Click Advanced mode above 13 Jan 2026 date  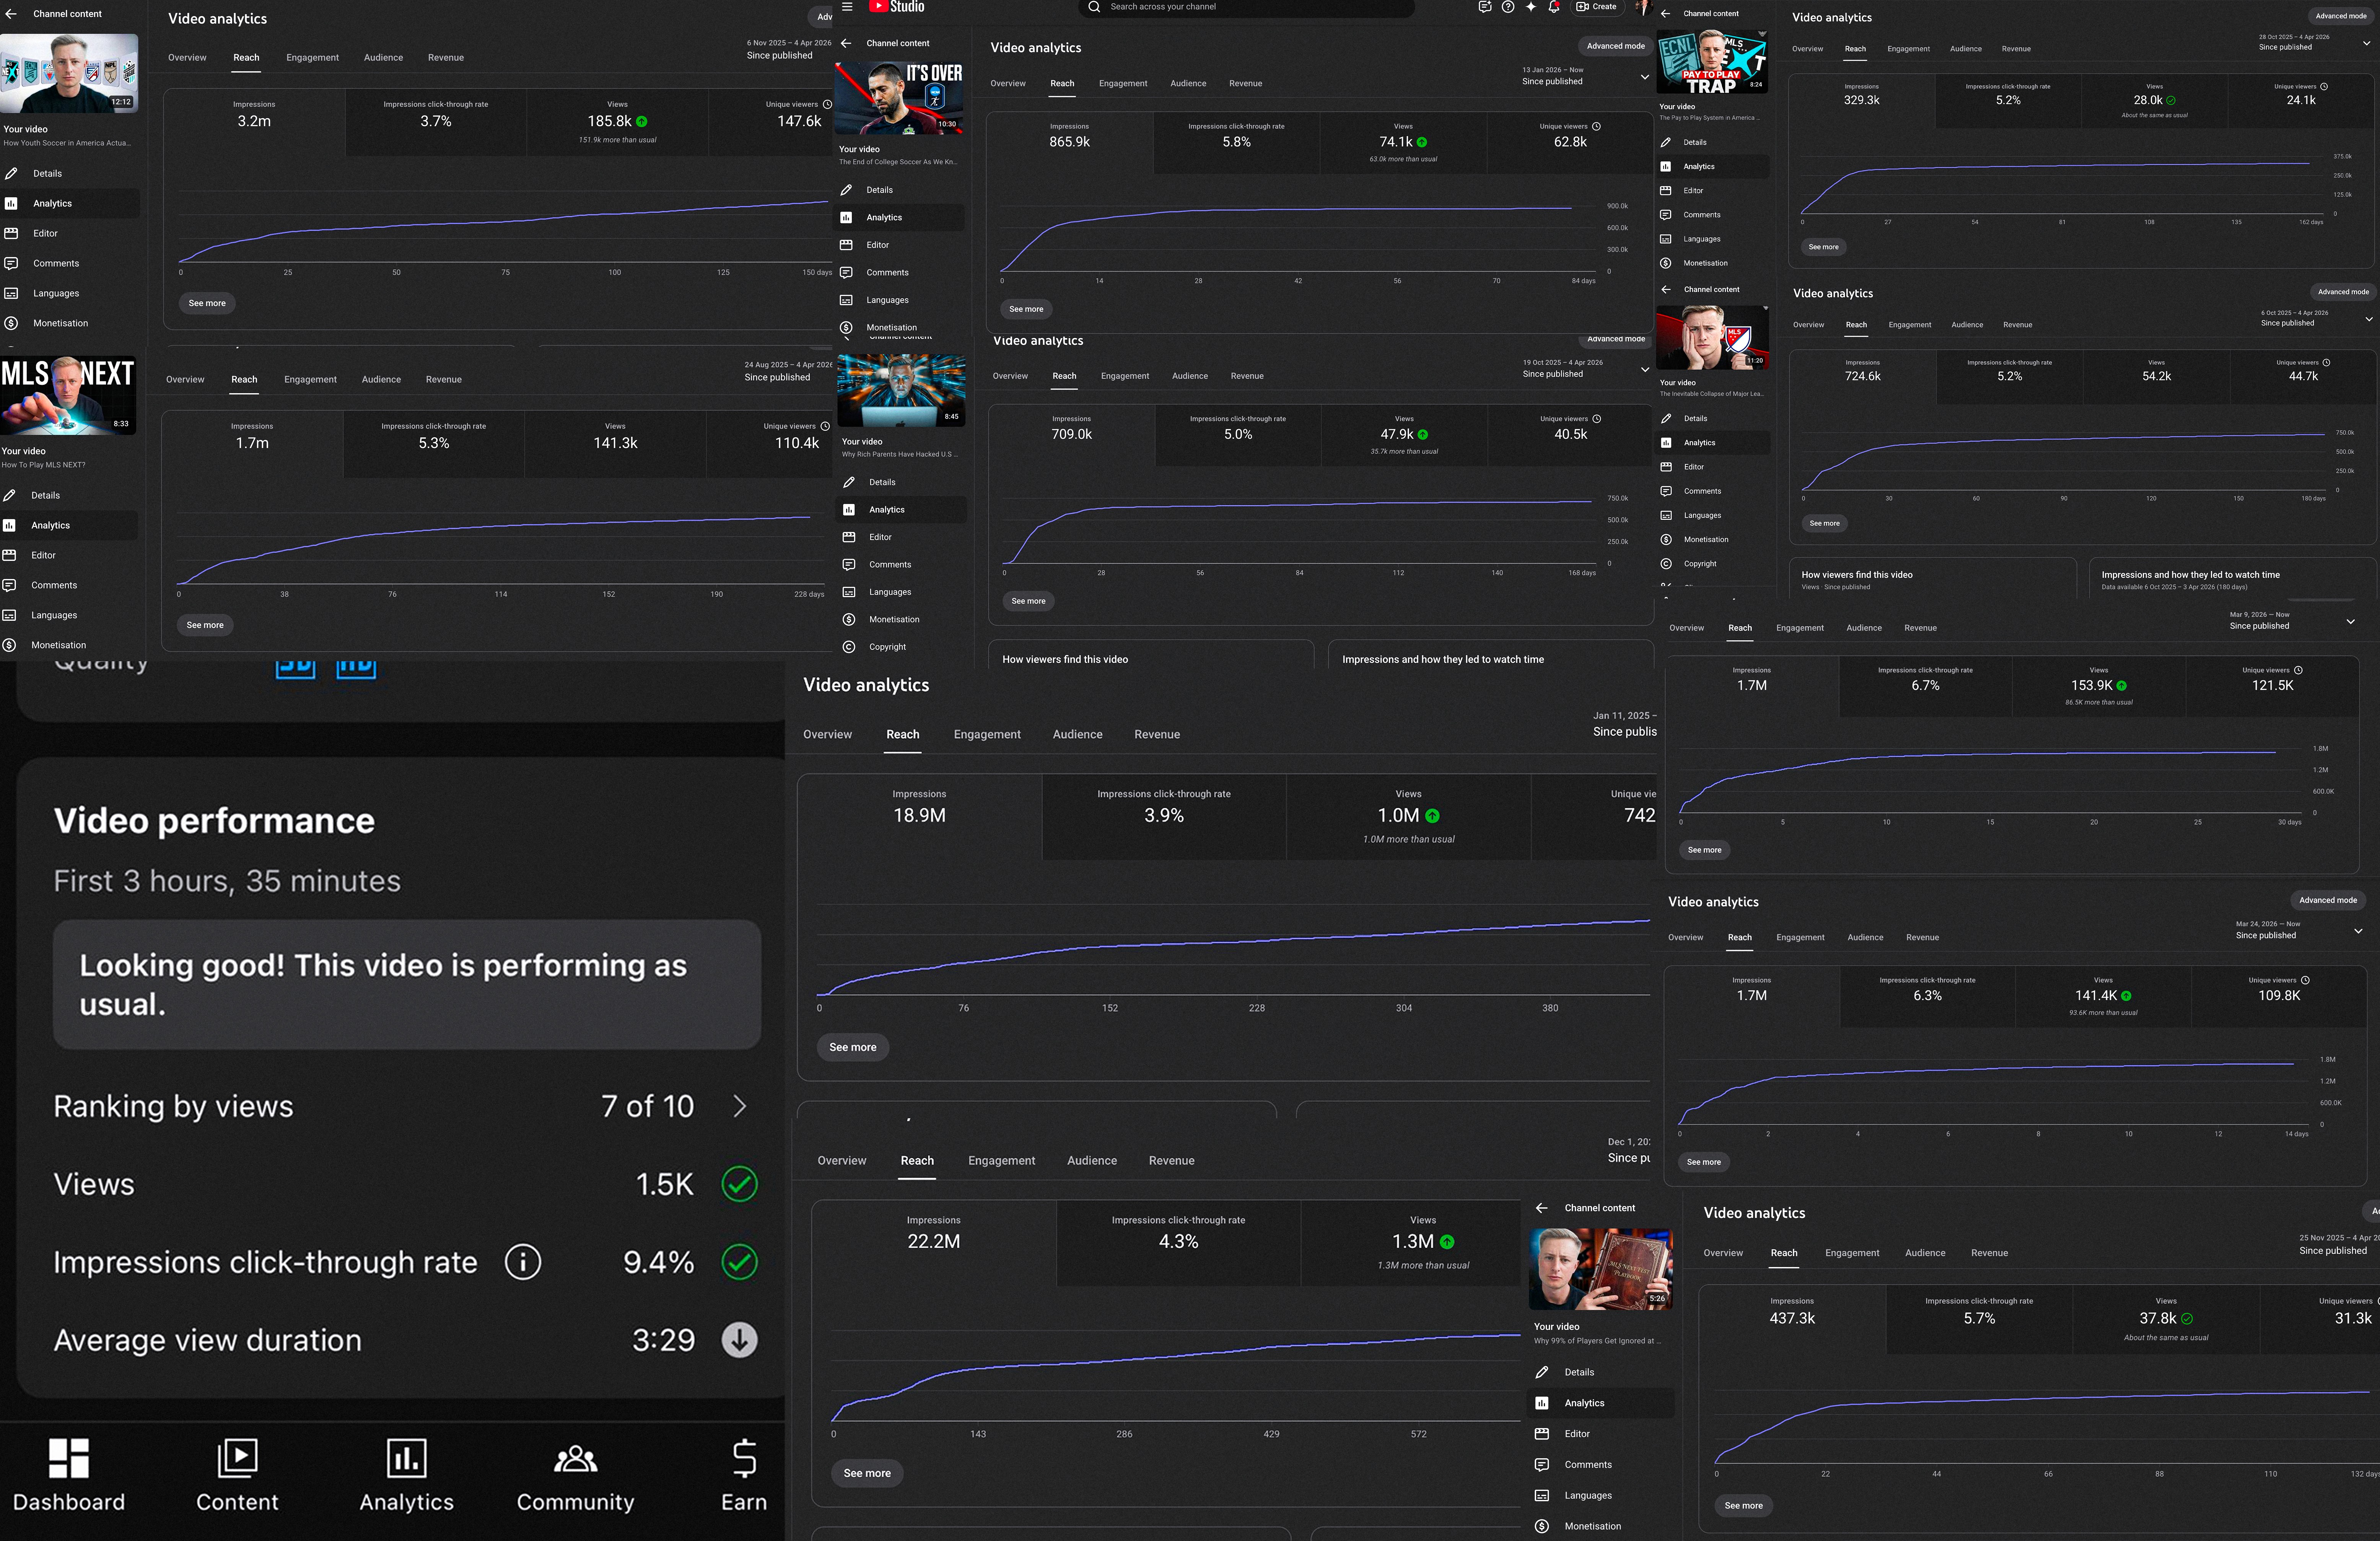tap(1615, 46)
